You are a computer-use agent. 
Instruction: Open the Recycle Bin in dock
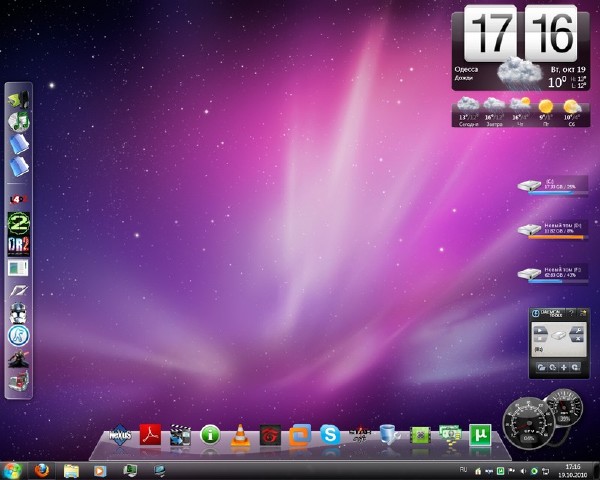(x=390, y=435)
